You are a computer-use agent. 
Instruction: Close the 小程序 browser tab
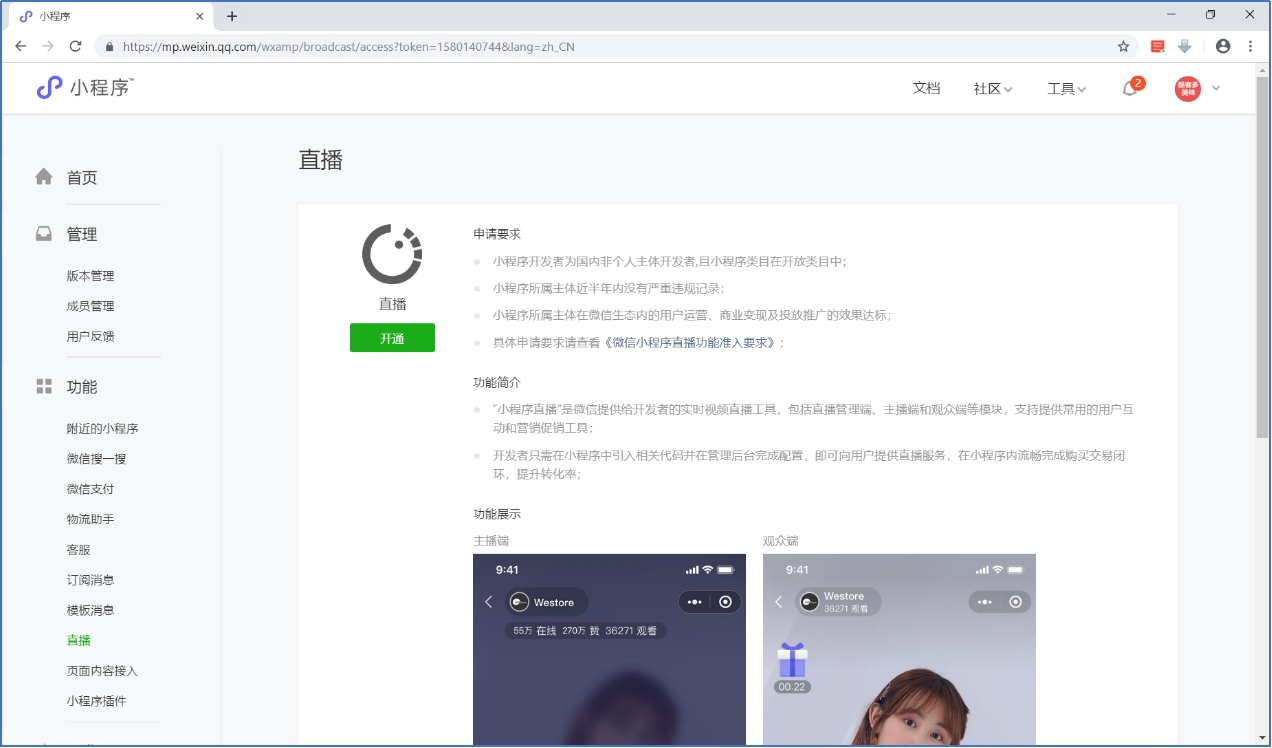click(200, 16)
